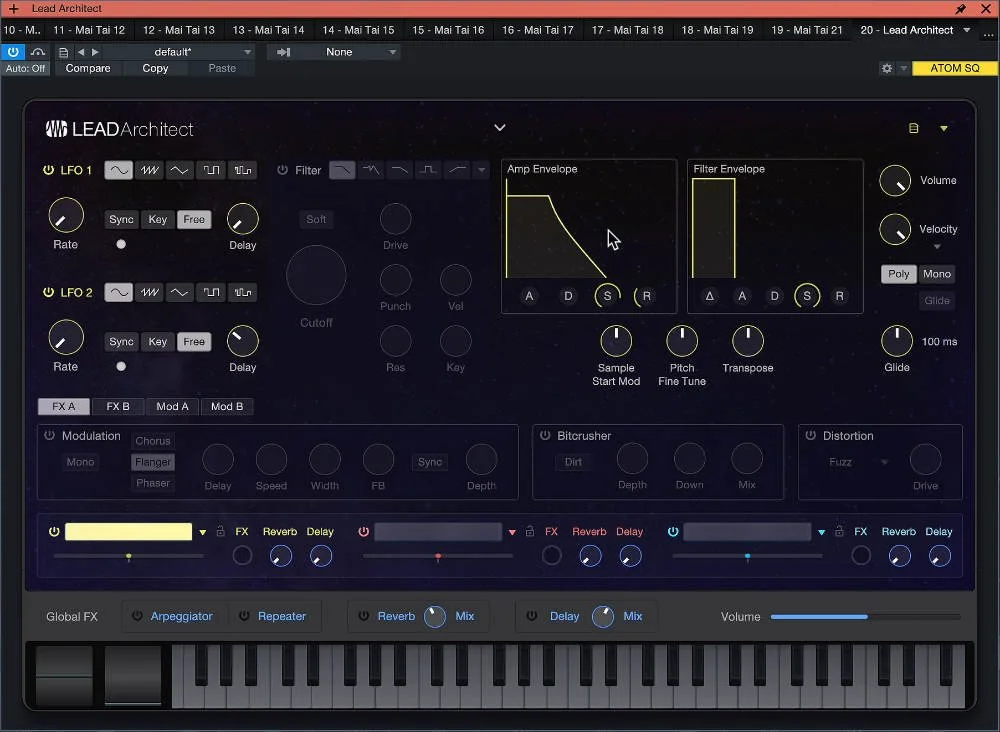Switch voice mode to Mono
The image size is (1000, 732).
pyautogui.click(x=936, y=274)
